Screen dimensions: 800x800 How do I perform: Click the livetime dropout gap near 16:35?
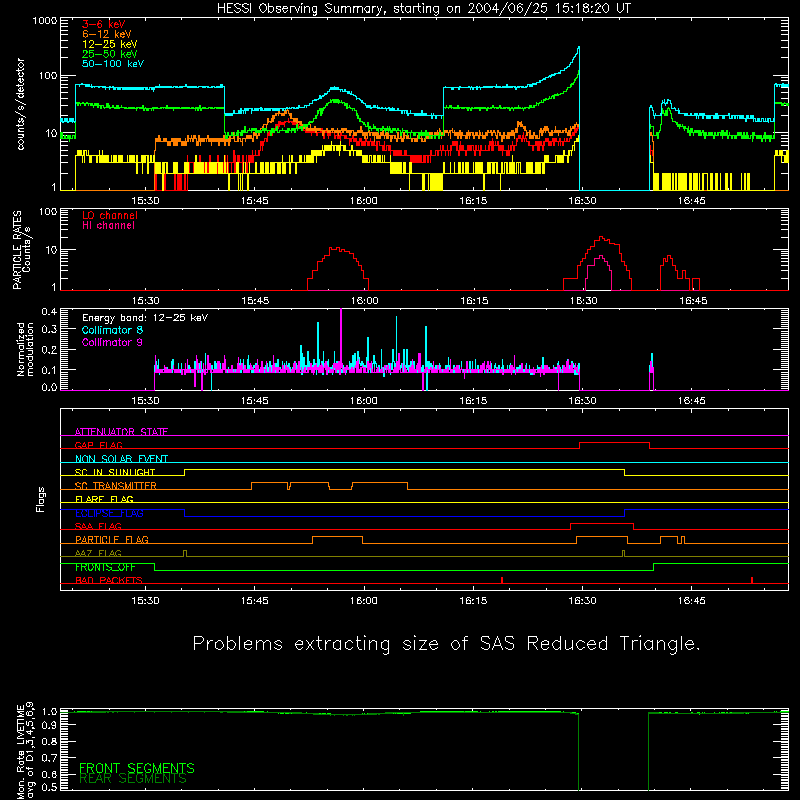pos(613,751)
